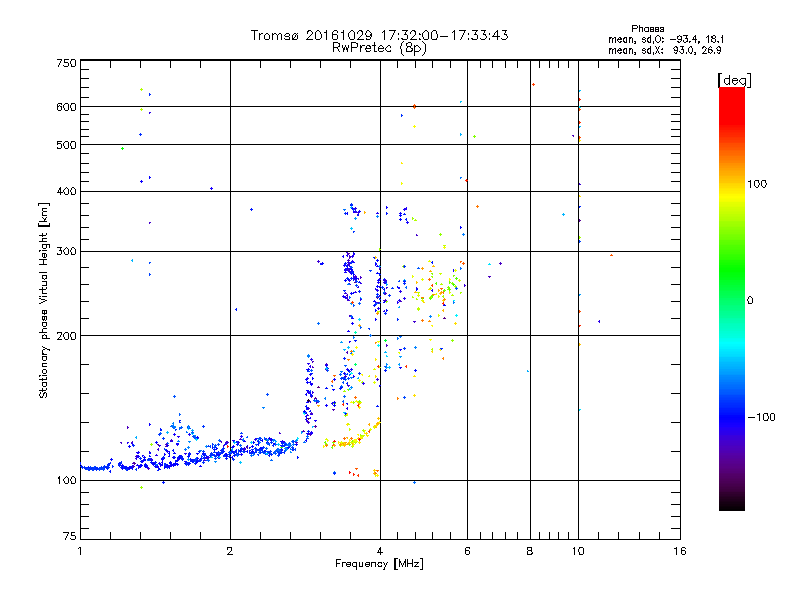Click the '600' height axis tick label
Screen dimensions: 800x600
66,107
